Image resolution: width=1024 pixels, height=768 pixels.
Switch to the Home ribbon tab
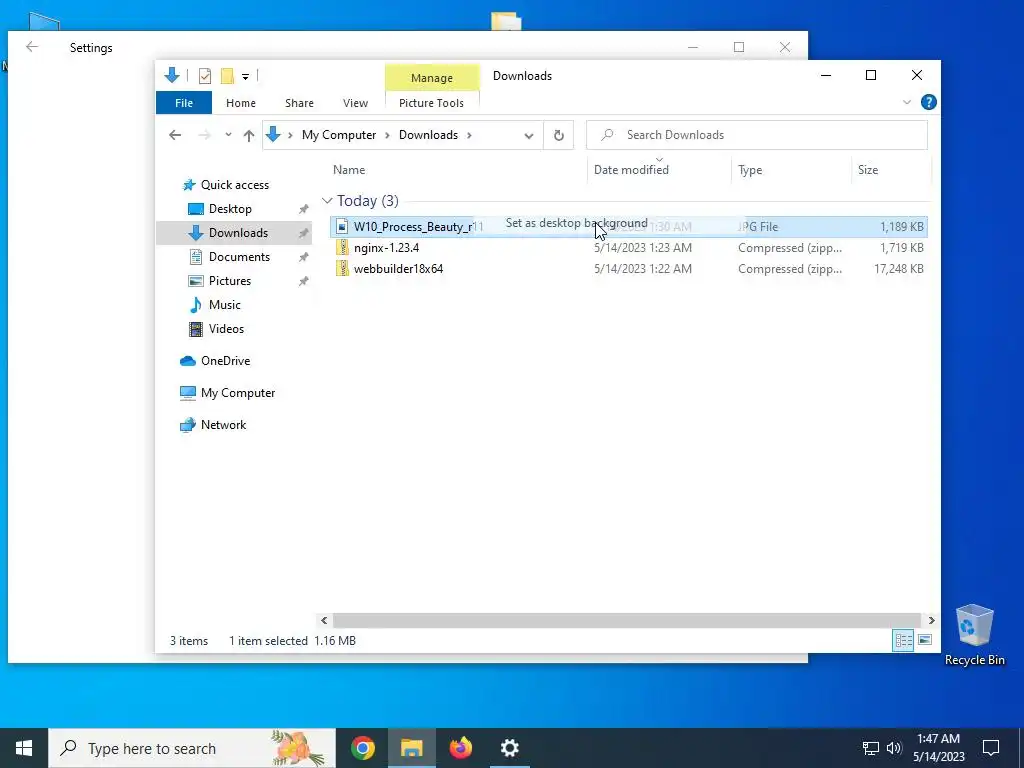pyautogui.click(x=240, y=103)
